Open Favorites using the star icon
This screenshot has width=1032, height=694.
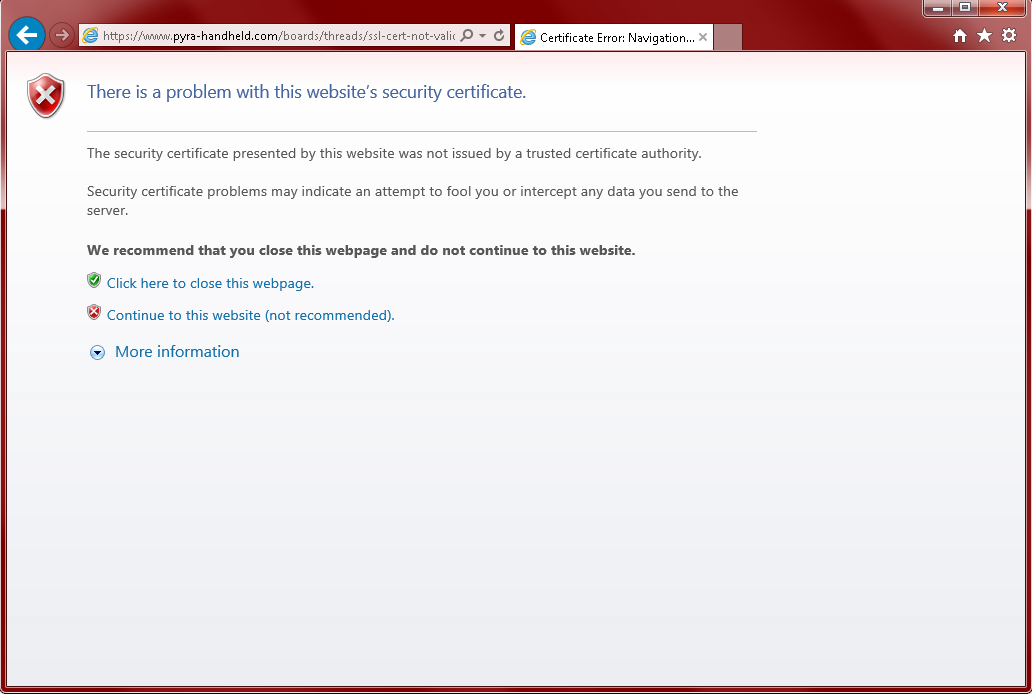tap(984, 36)
